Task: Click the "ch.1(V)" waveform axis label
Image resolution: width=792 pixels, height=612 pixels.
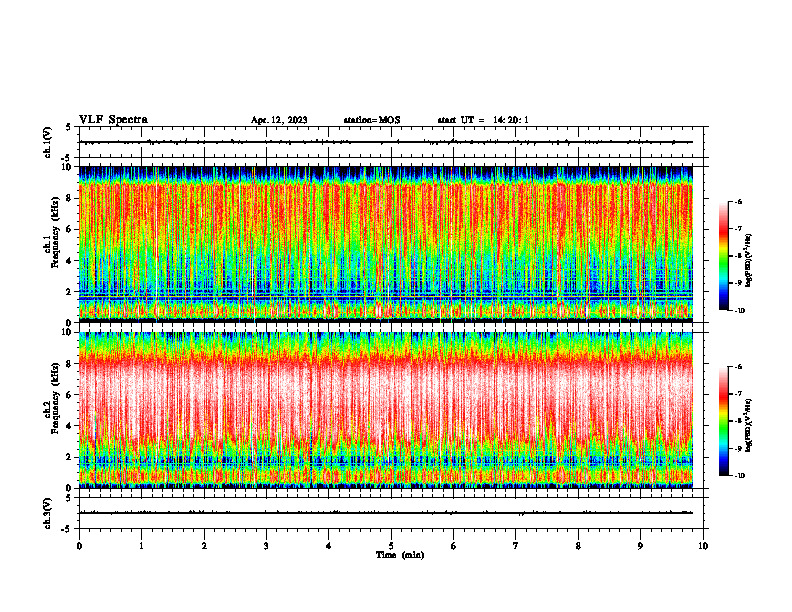Action: [x=47, y=142]
